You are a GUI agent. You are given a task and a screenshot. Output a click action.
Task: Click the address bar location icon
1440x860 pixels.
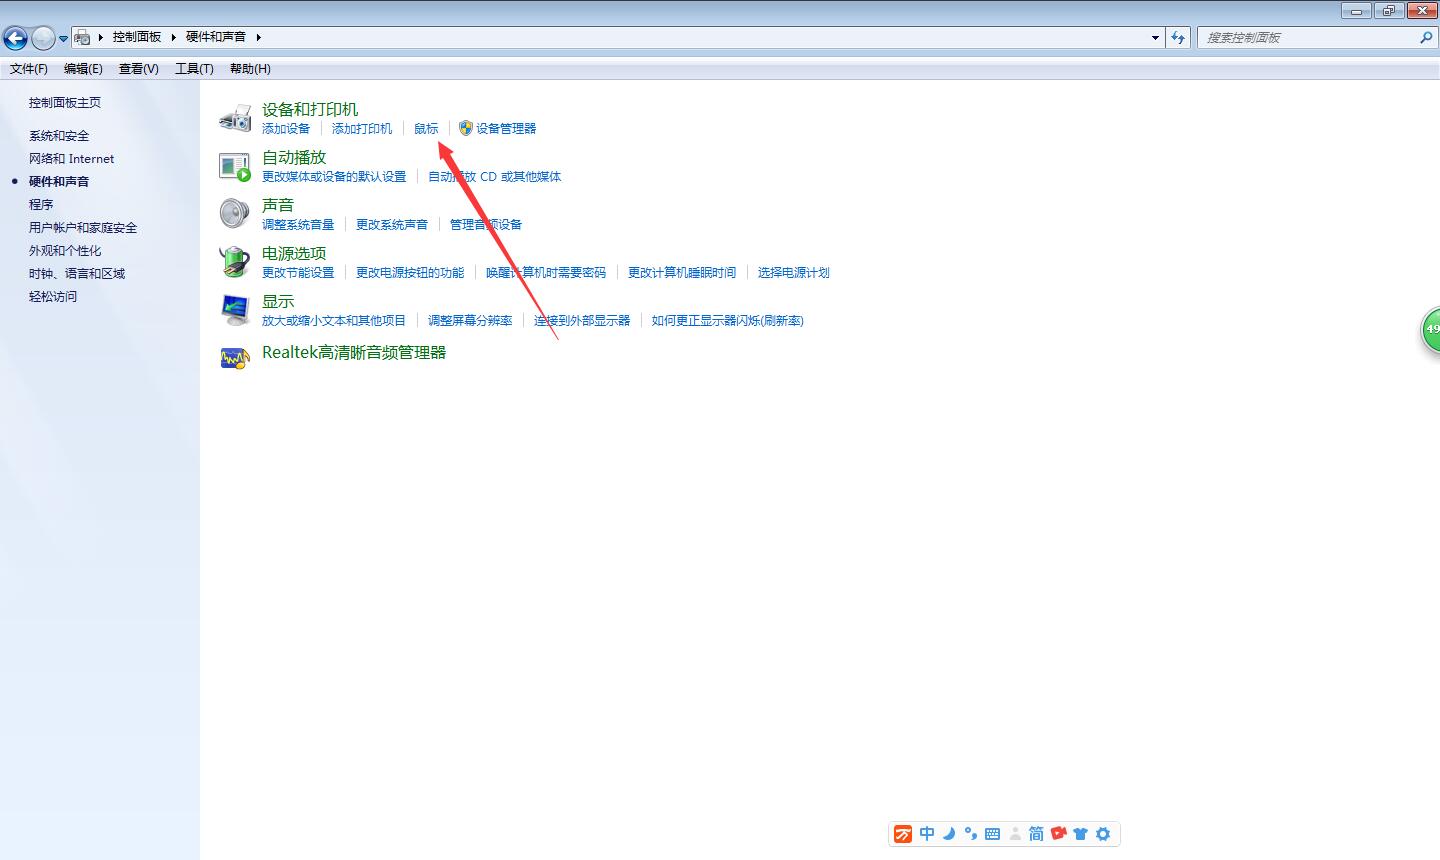coord(83,37)
